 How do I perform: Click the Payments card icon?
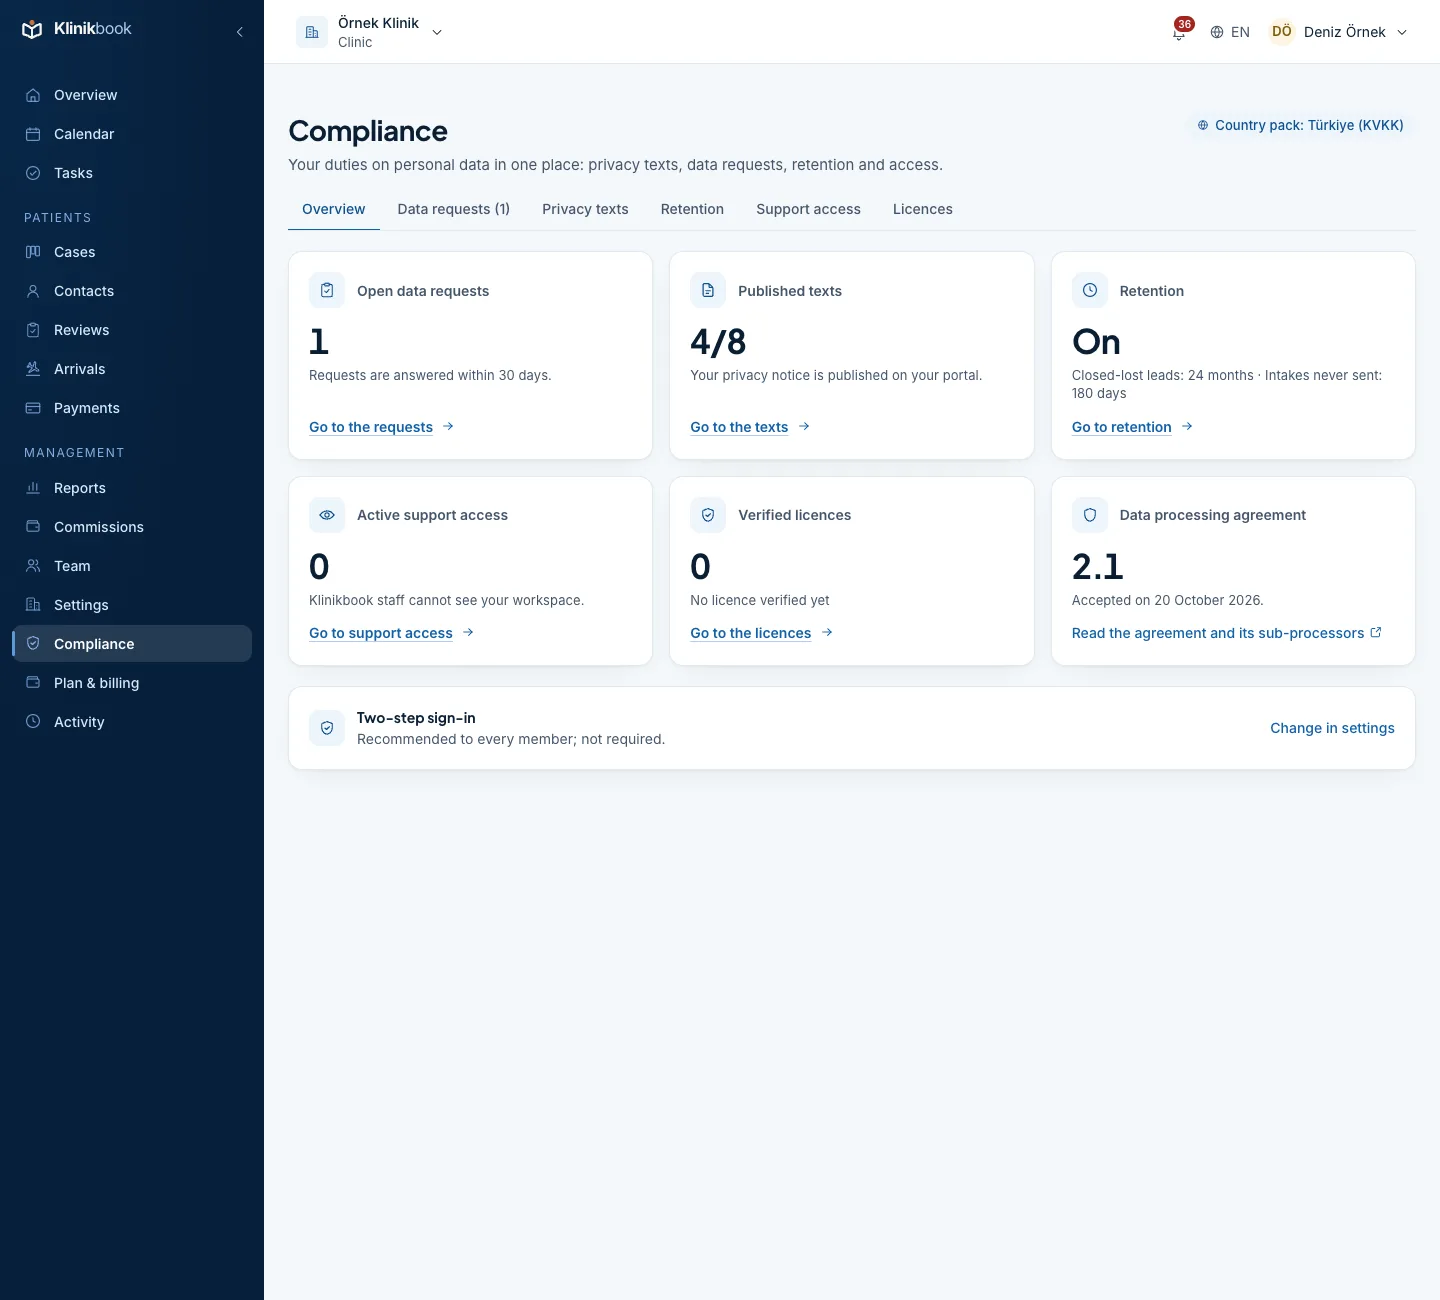[33, 408]
